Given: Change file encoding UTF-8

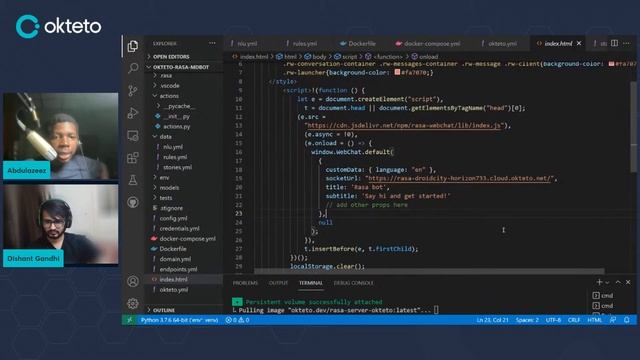Looking at the screenshot, I should [553, 320].
